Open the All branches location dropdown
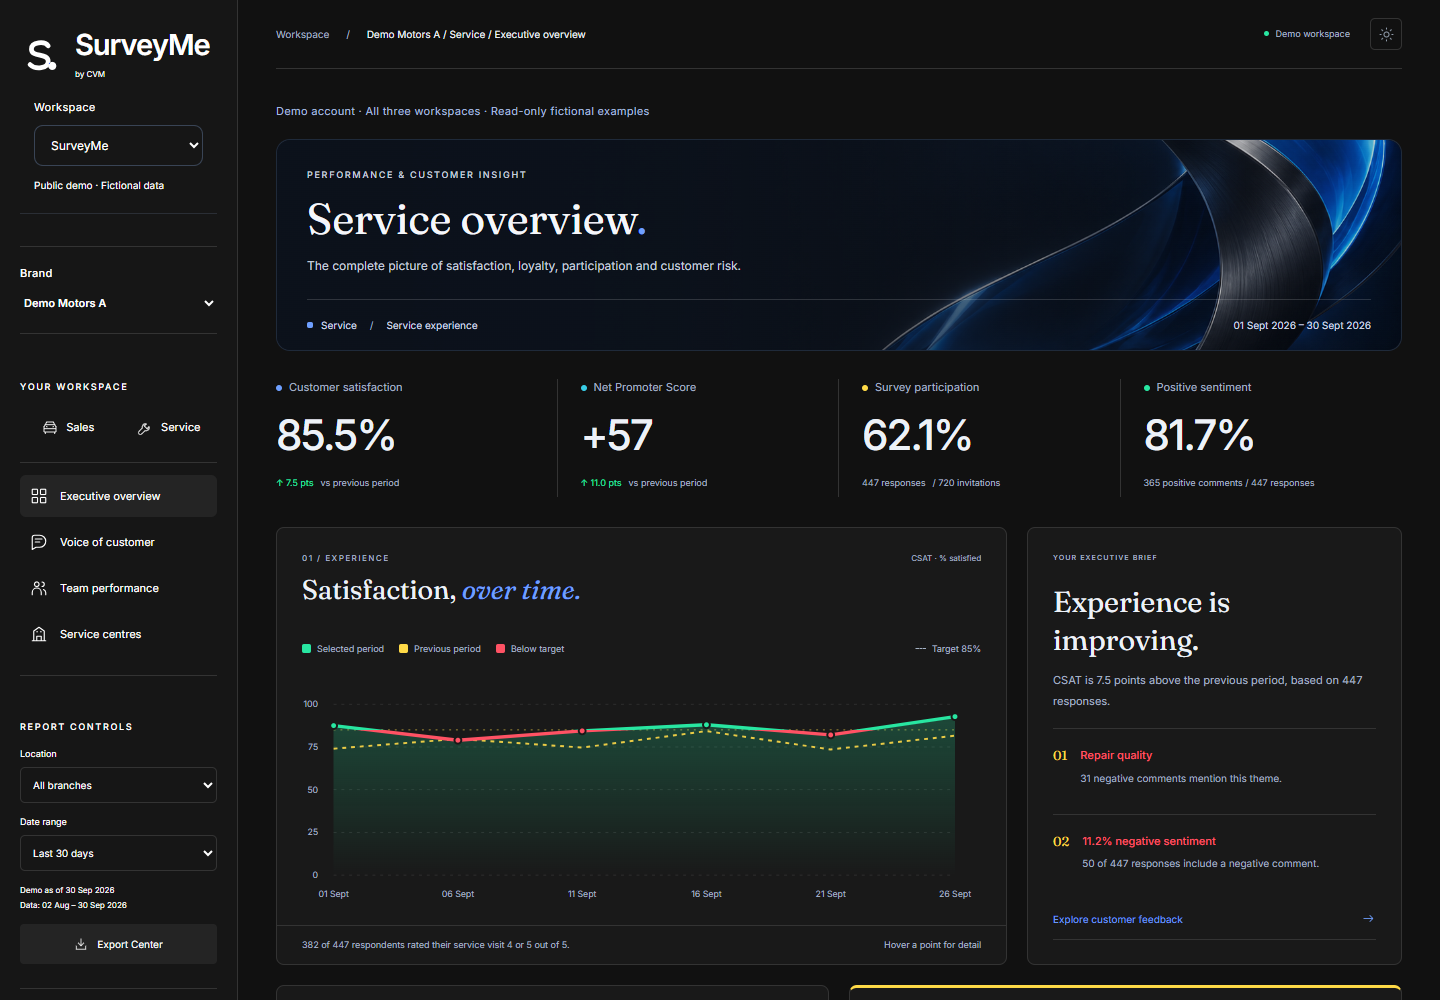 pyautogui.click(x=118, y=785)
